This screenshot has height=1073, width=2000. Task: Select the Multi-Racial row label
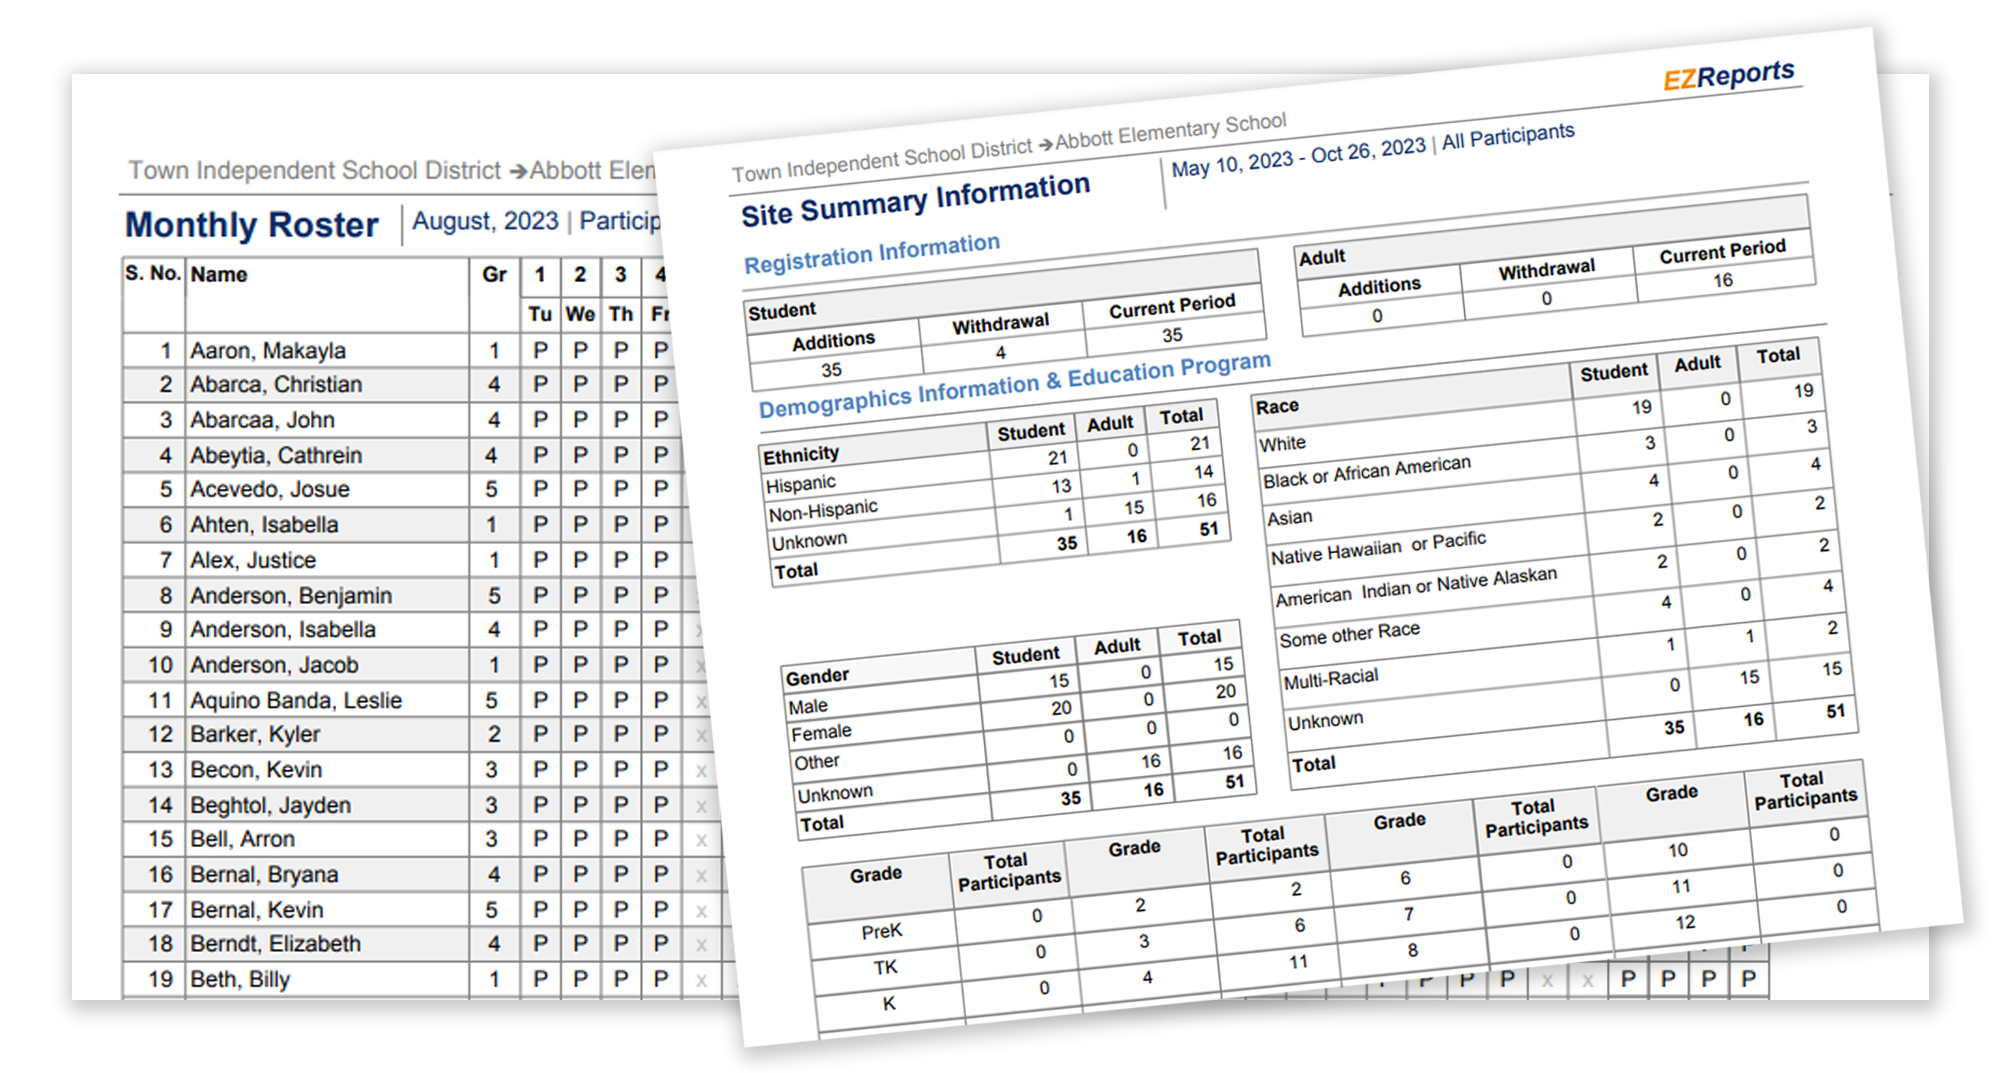click(x=1330, y=679)
